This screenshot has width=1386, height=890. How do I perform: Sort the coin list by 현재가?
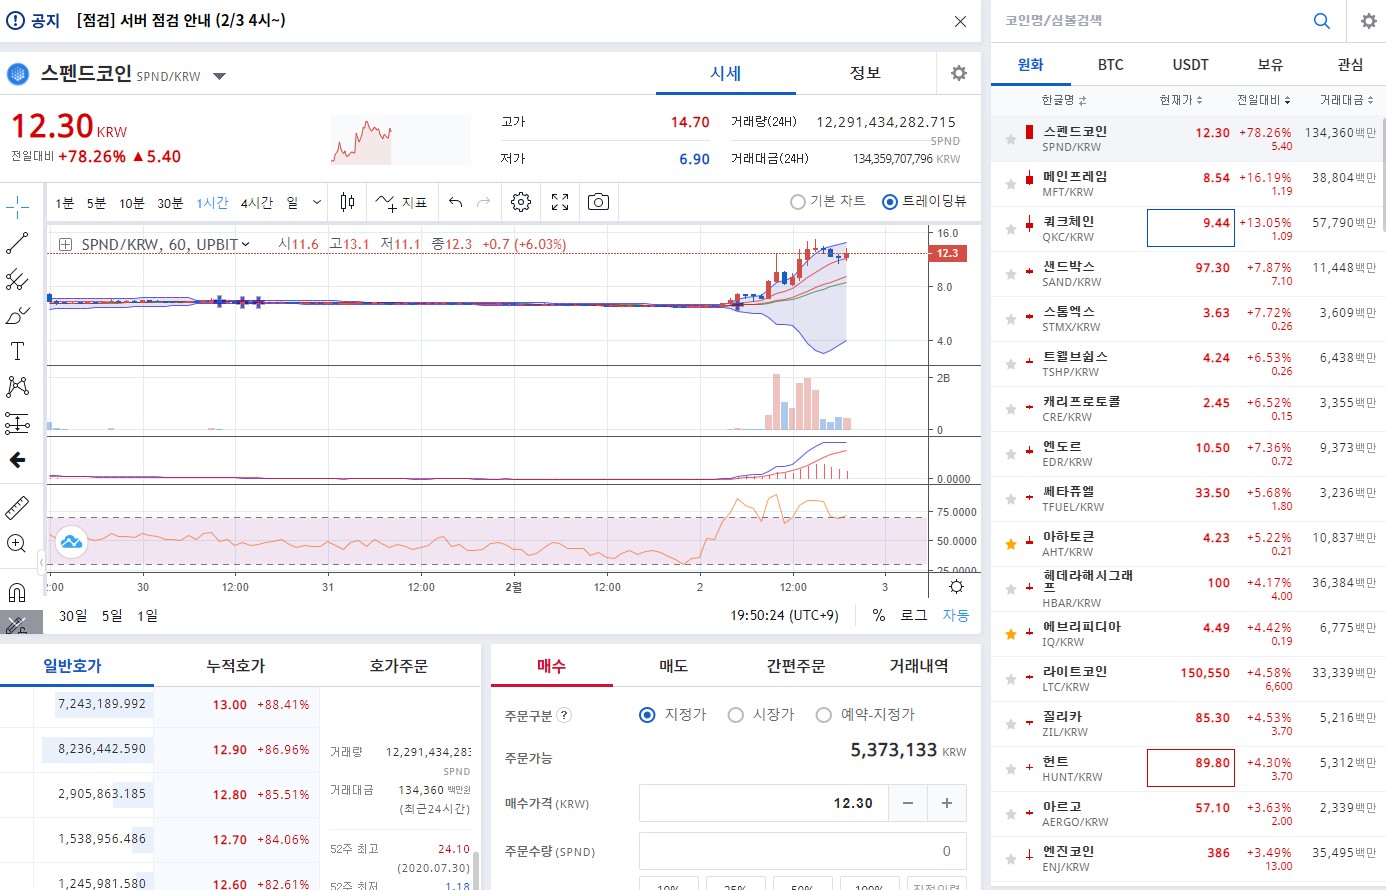coord(1181,100)
